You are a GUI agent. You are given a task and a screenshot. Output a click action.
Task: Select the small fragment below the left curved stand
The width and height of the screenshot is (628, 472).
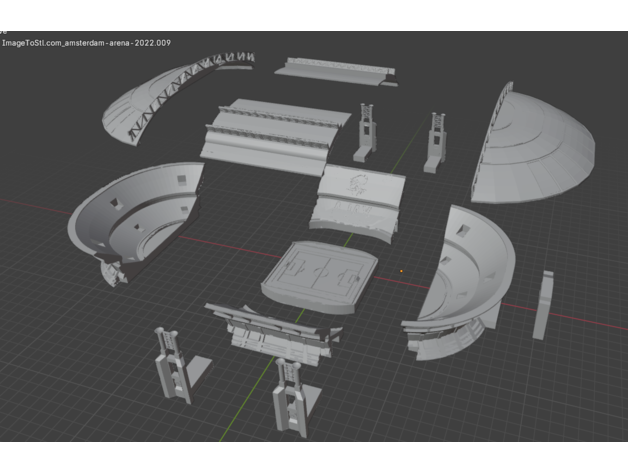110,270
